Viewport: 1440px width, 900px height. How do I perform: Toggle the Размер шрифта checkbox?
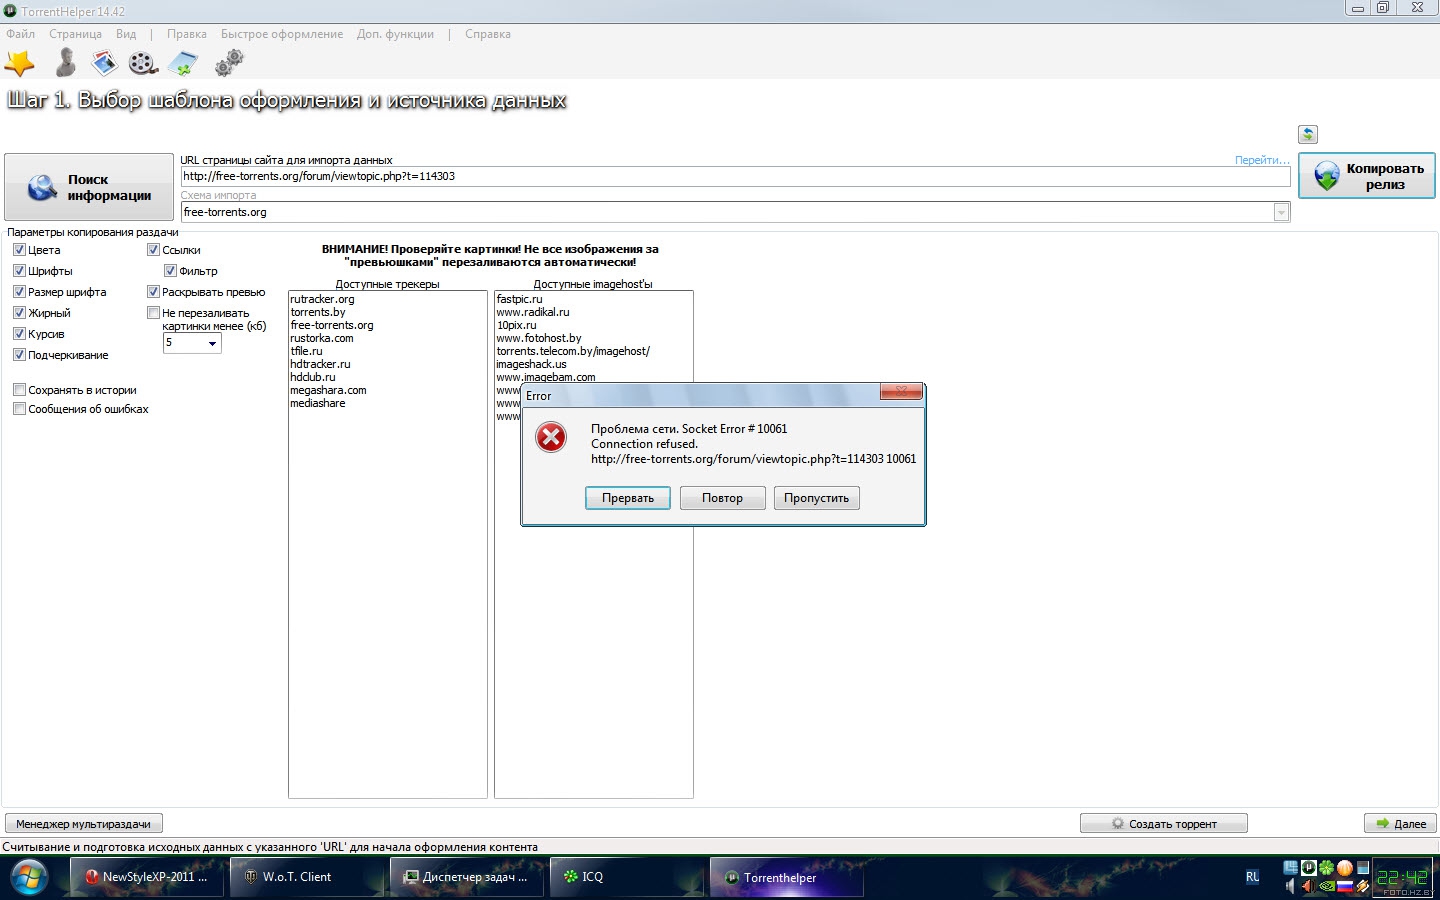point(19,292)
